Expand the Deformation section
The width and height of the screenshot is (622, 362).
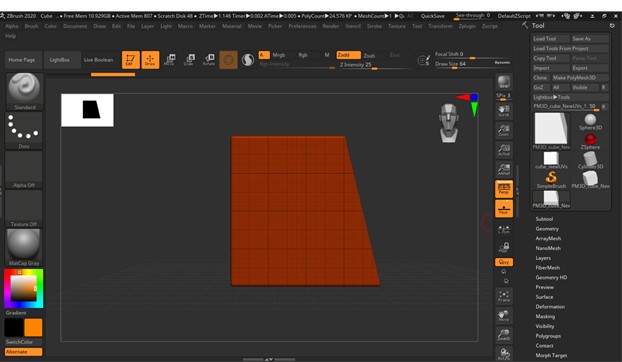550,306
